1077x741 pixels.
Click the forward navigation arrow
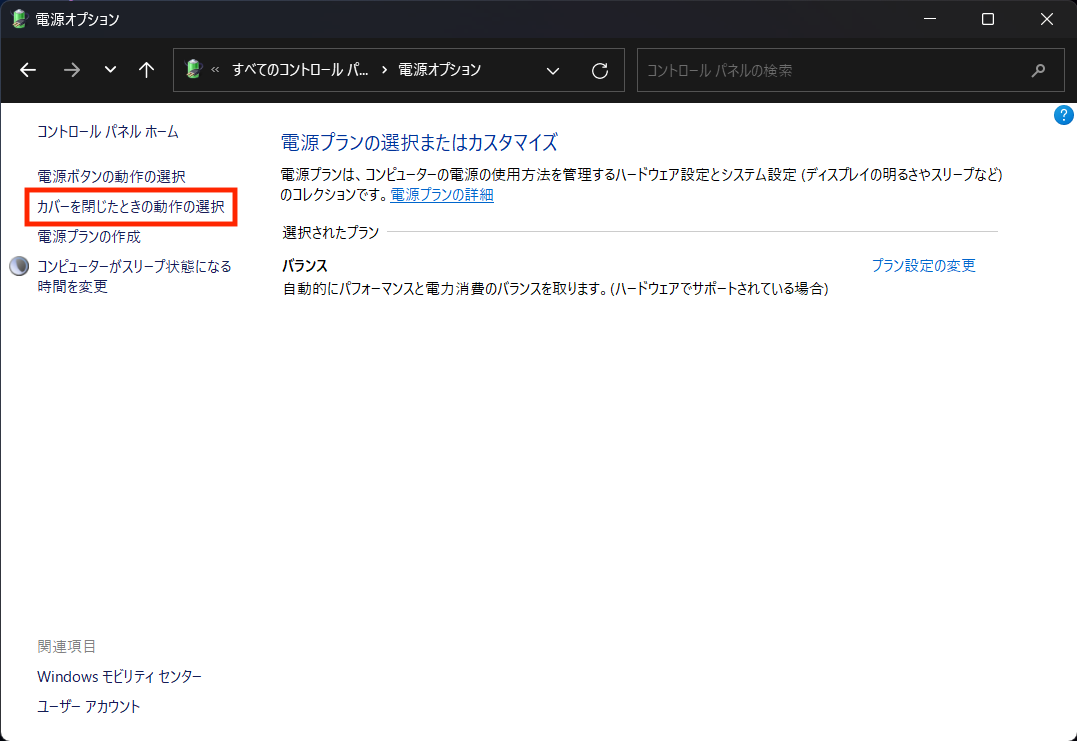click(71, 70)
